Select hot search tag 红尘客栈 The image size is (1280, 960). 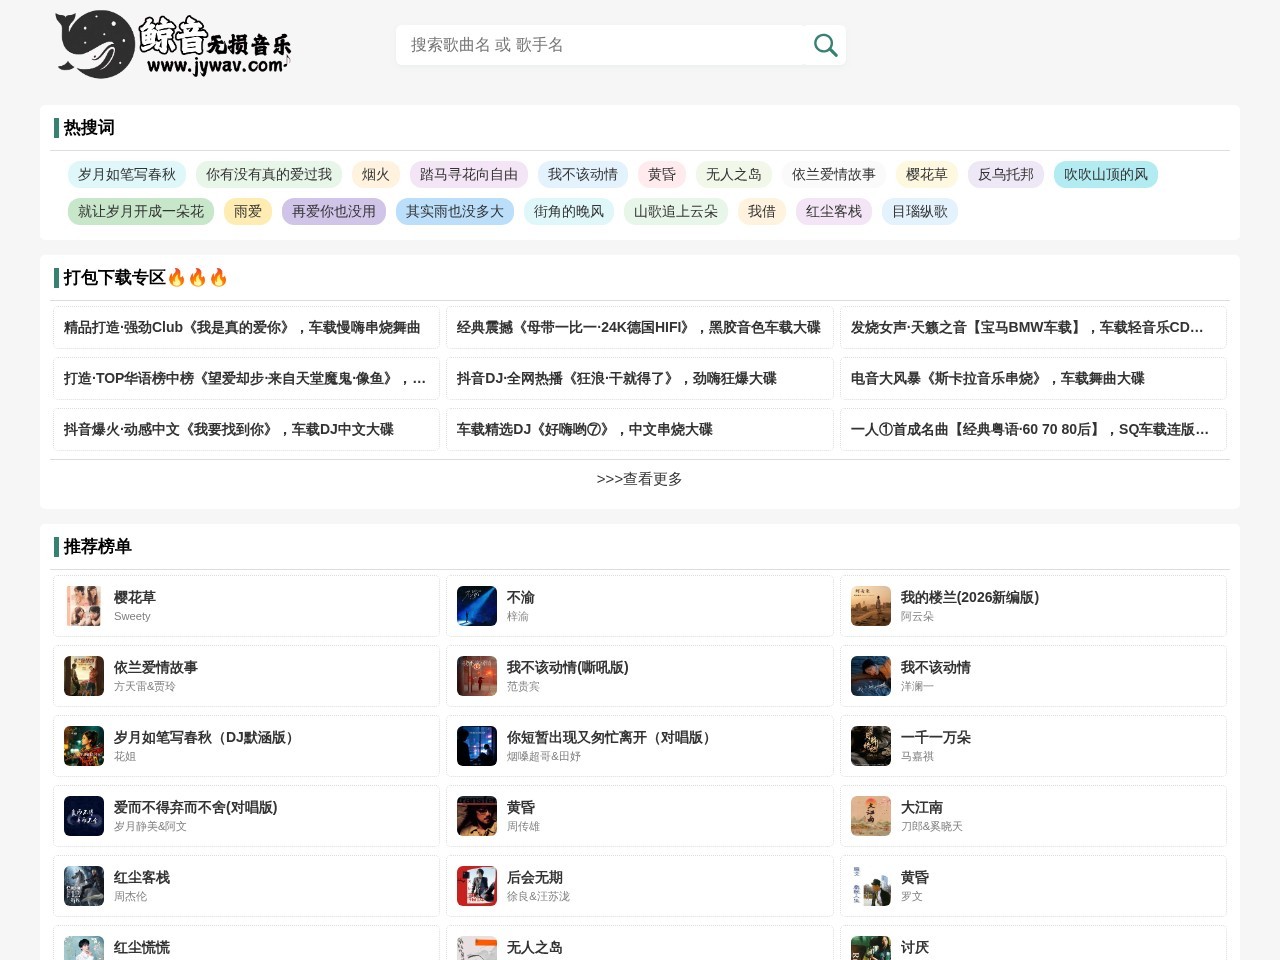coord(834,211)
